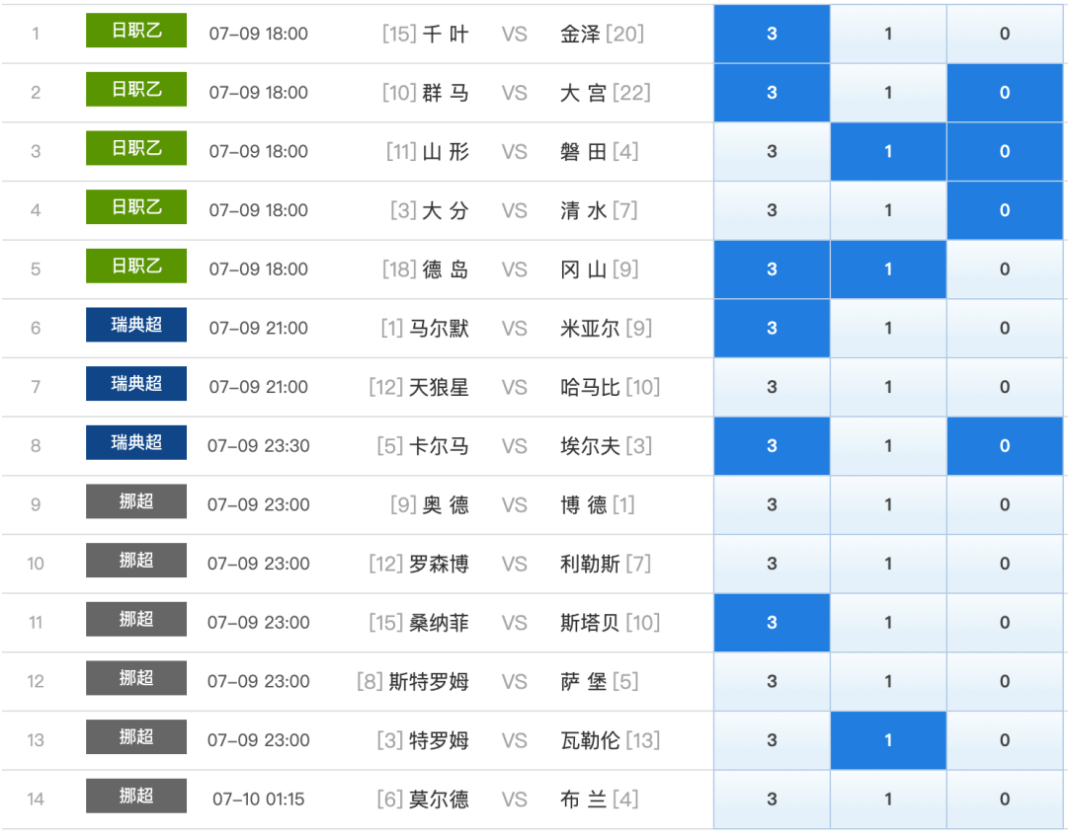
Task: Select 3 for 莫尔德 vs 布兰
Action: (x=772, y=800)
